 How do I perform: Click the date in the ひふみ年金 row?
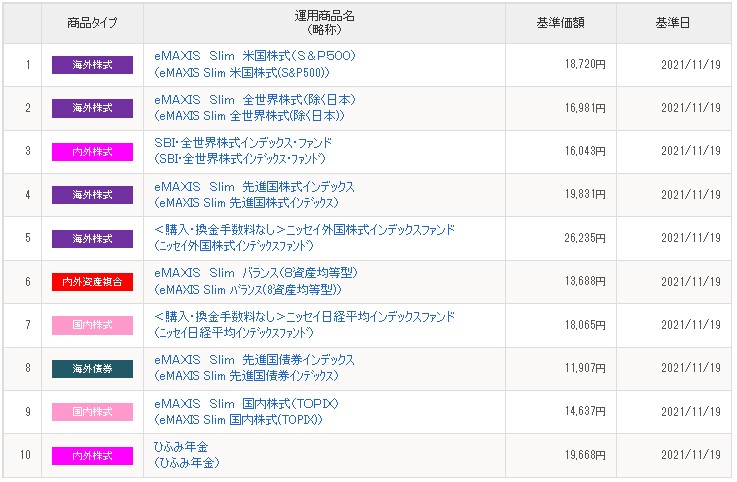[691, 456]
